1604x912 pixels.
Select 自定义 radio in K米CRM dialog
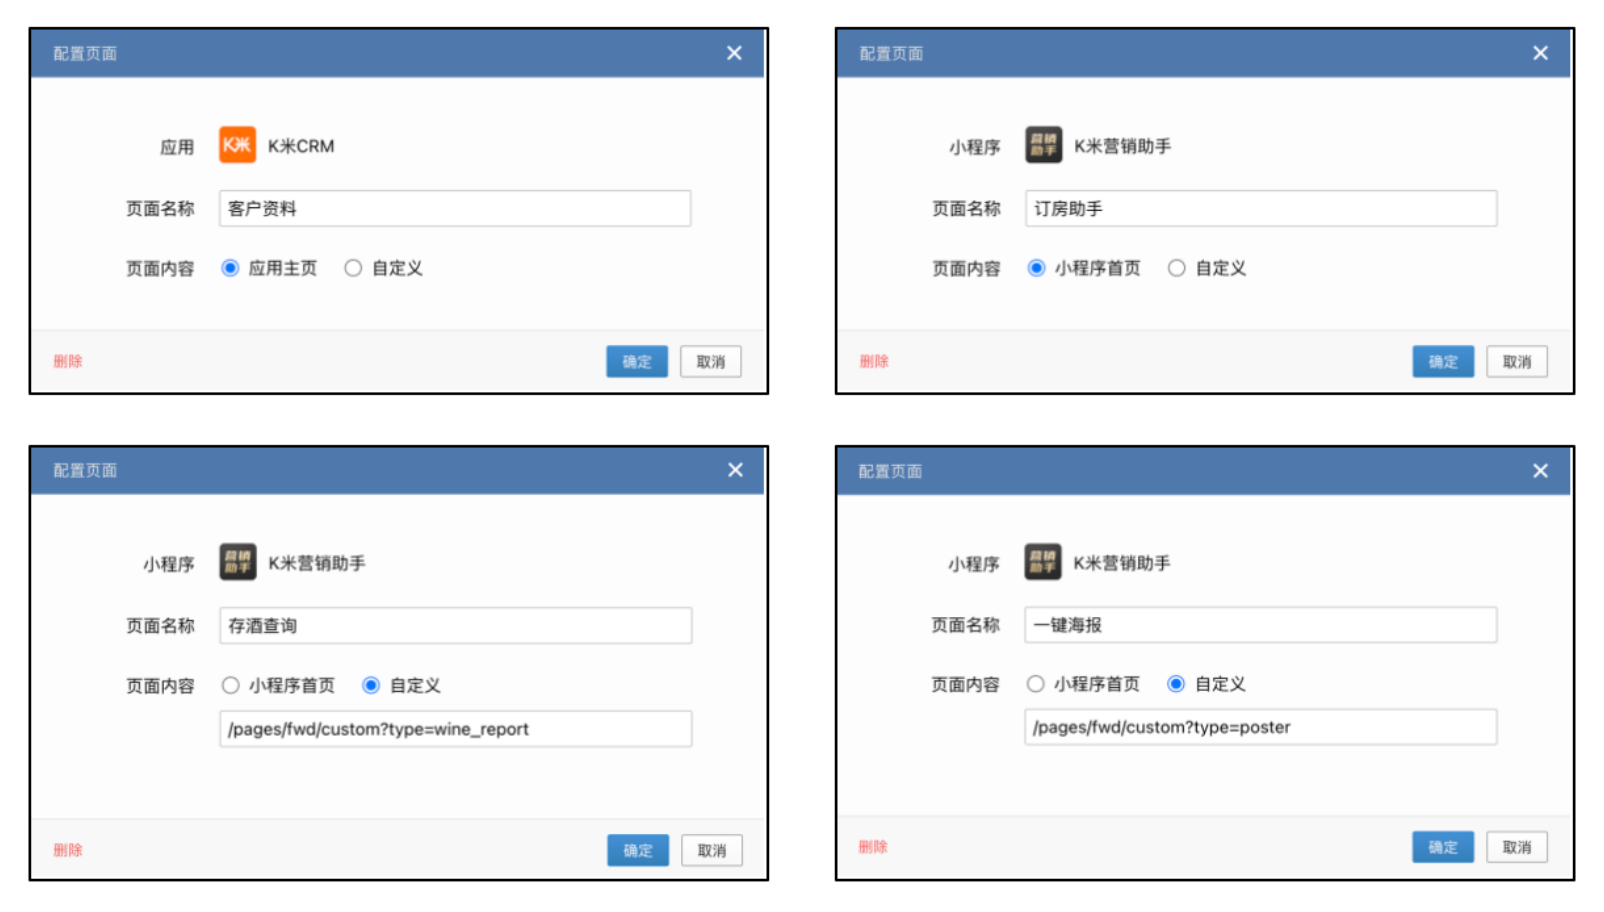tap(353, 268)
